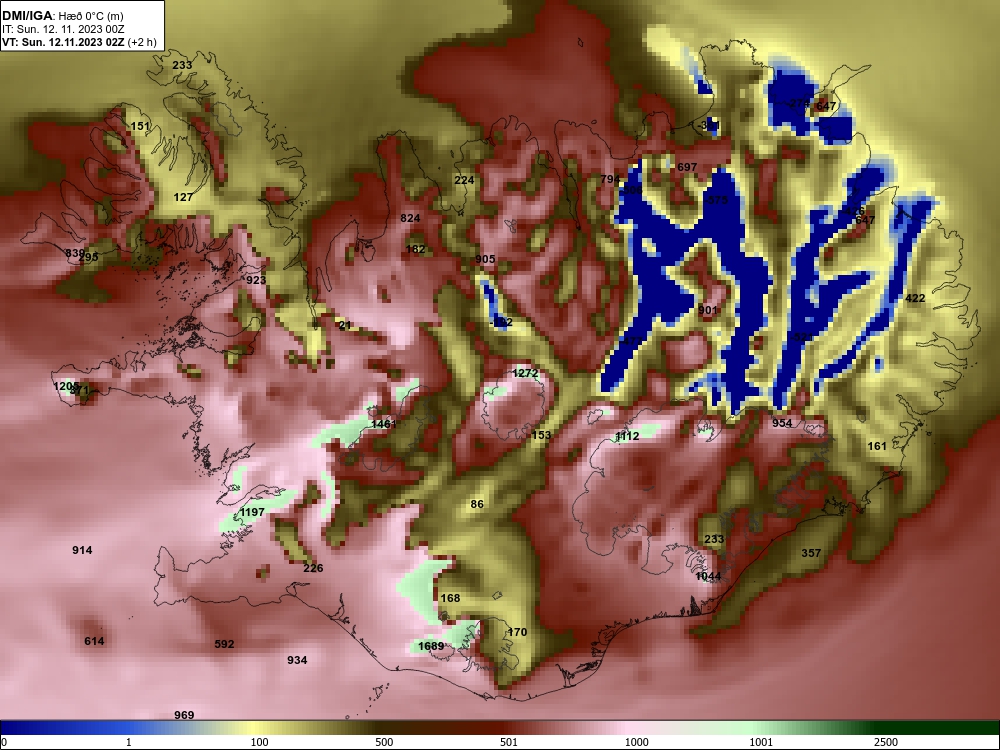This screenshot has width=1000, height=750.
Task: Click the 170 value on the map
Action: [517, 632]
